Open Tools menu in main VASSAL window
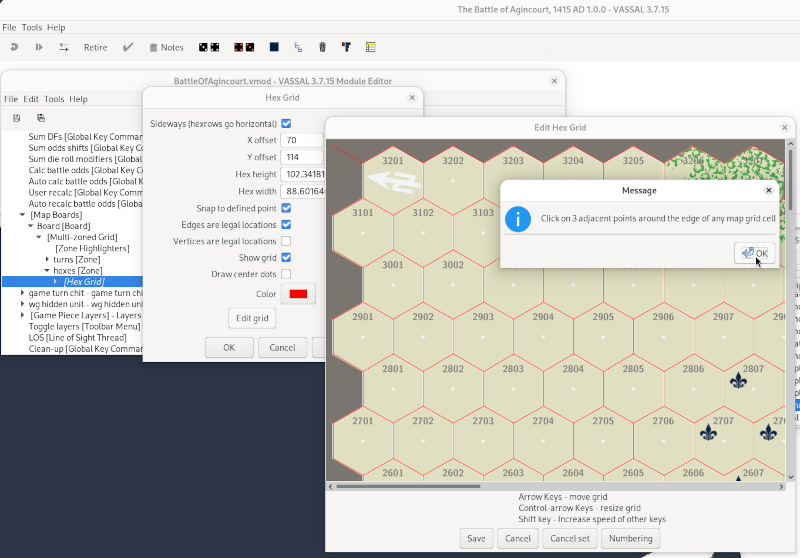Viewport: 800px width, 558px height. point(32,28)
